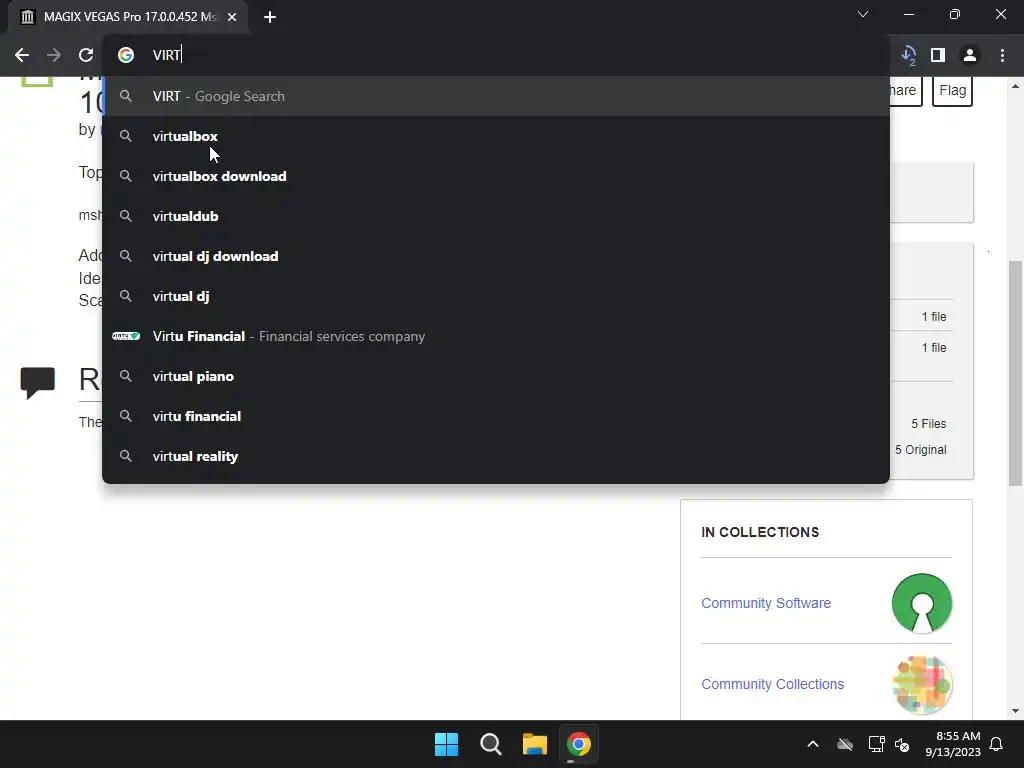Click the first '1 file' entry
The height and width of the screenshot is (768, 1024).
pyautogui.click(x=933, y=317)
